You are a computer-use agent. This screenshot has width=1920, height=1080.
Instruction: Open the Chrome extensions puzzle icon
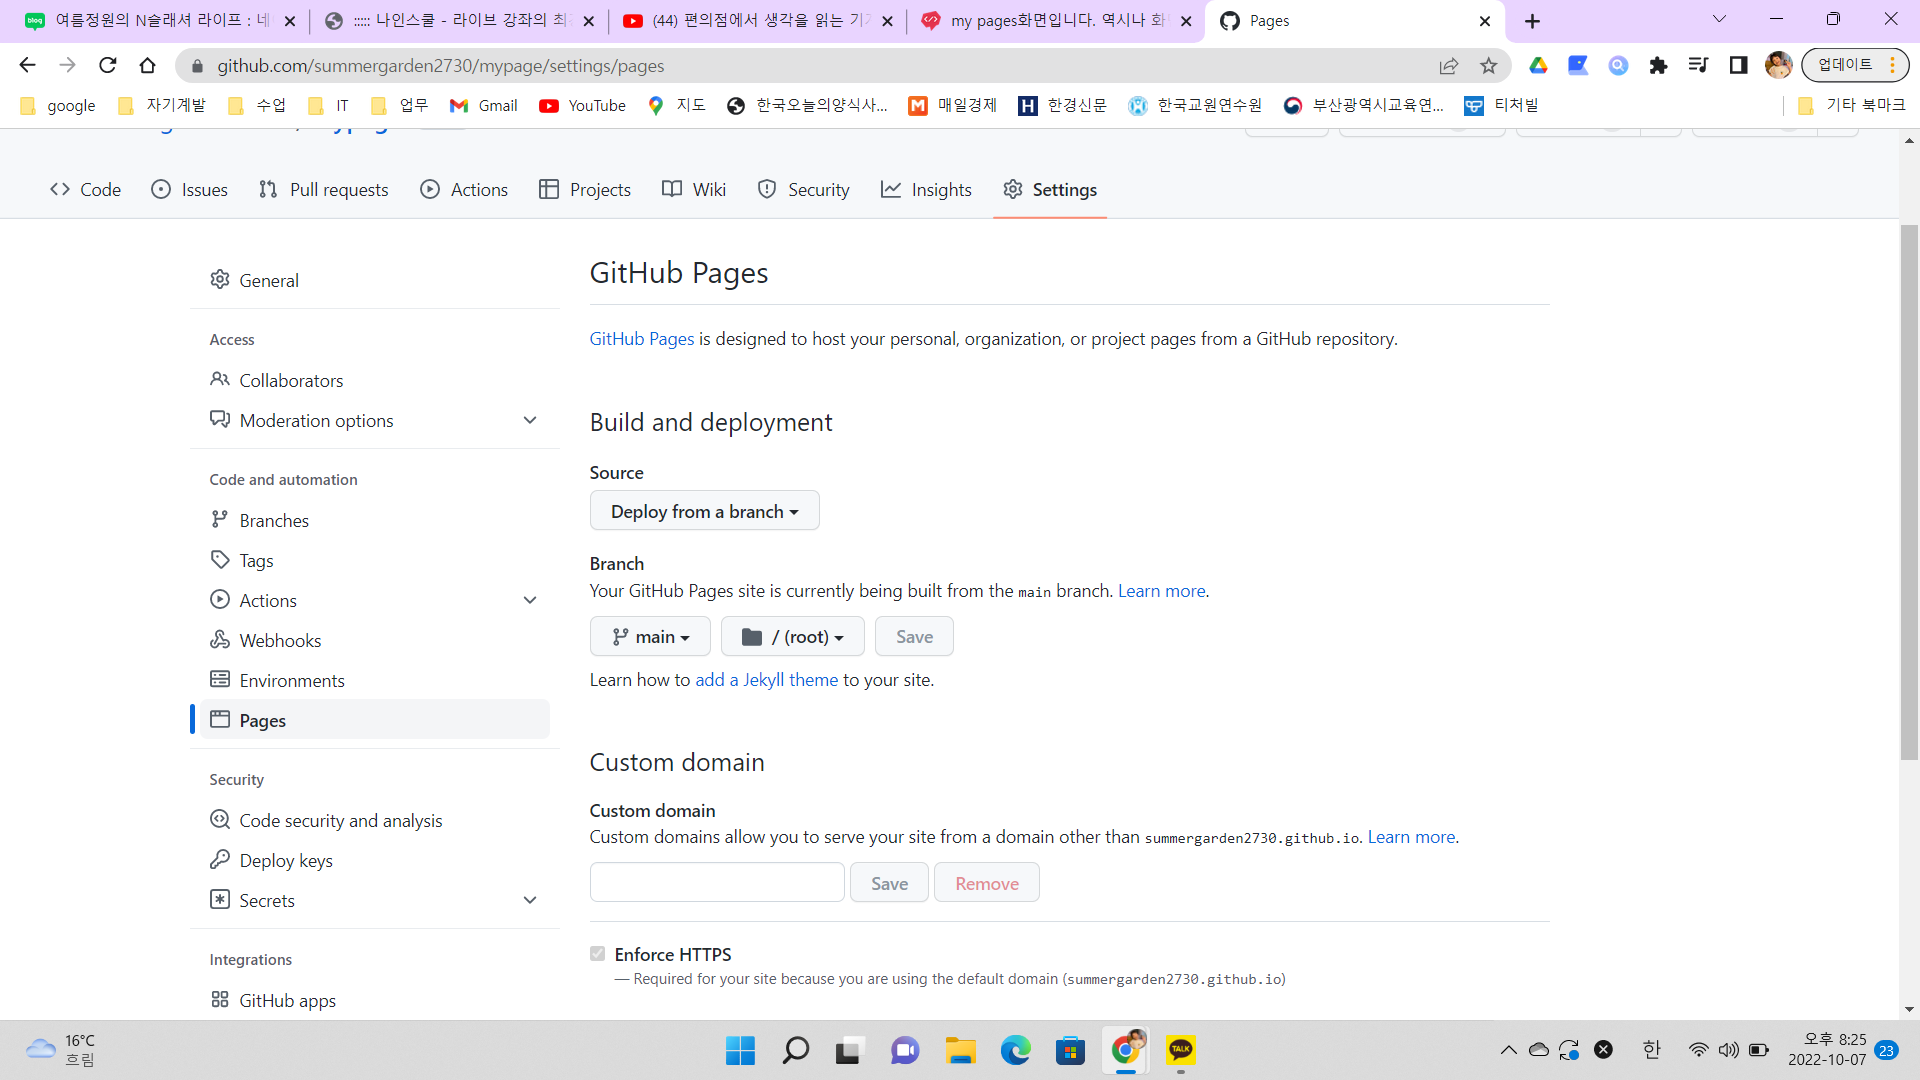pyautogui.click(x=1658, y=65)
